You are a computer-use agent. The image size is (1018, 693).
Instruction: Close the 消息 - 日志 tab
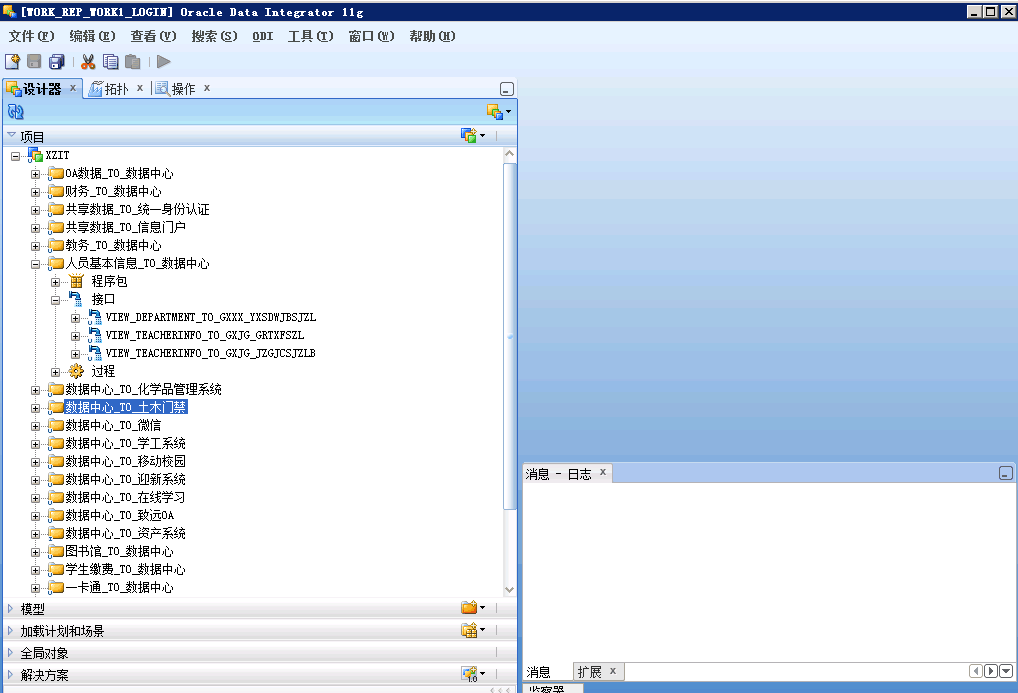tap(602, 472)
